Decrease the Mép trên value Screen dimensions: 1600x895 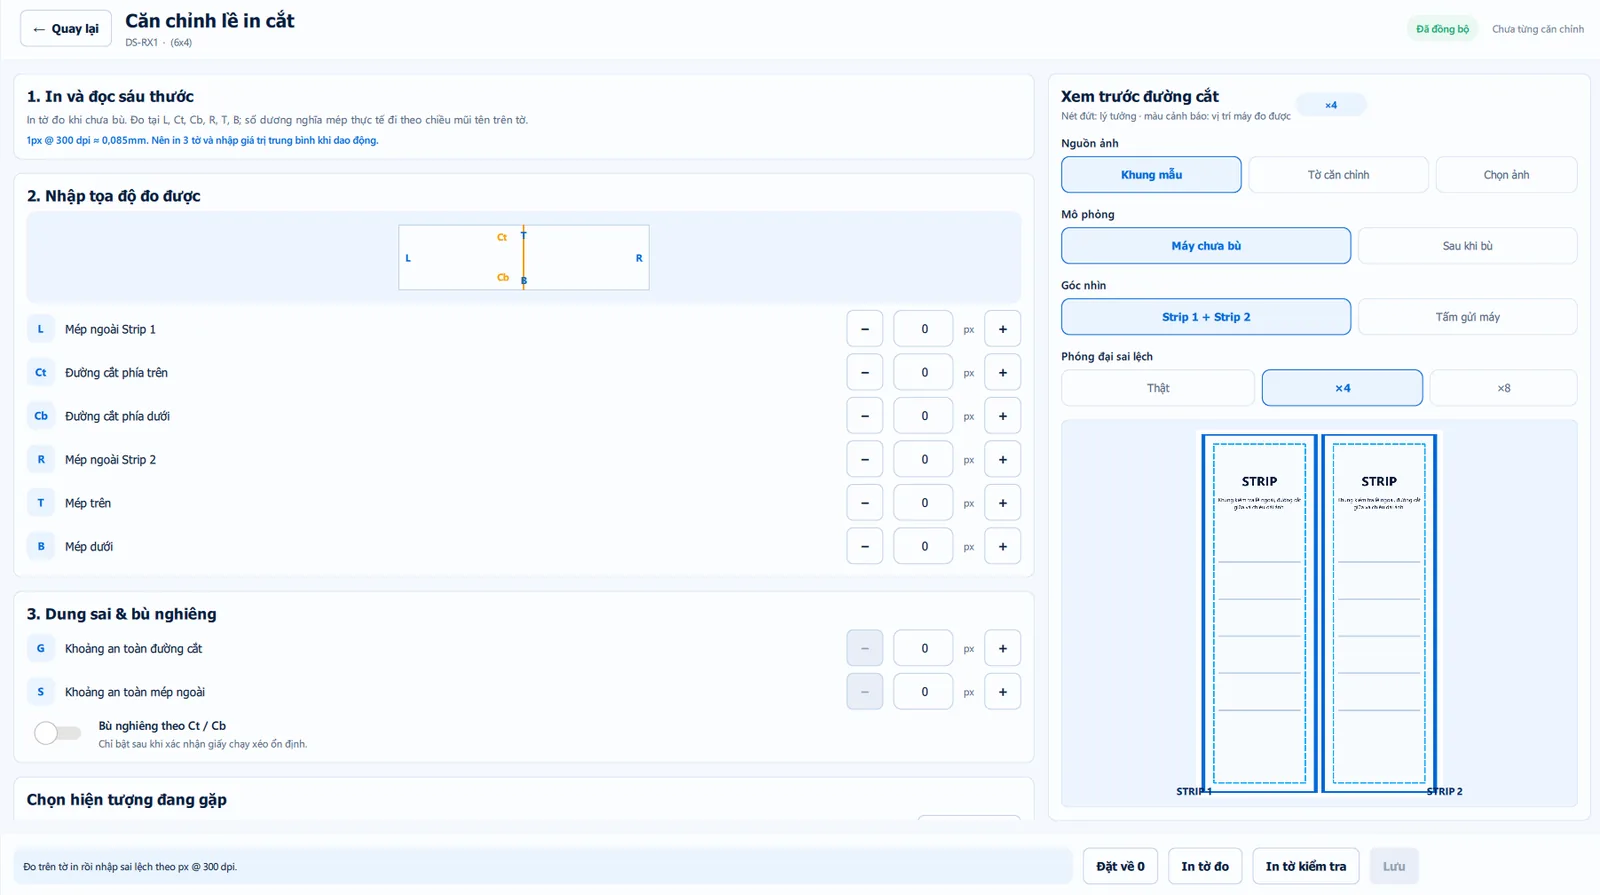click(865, 503)
